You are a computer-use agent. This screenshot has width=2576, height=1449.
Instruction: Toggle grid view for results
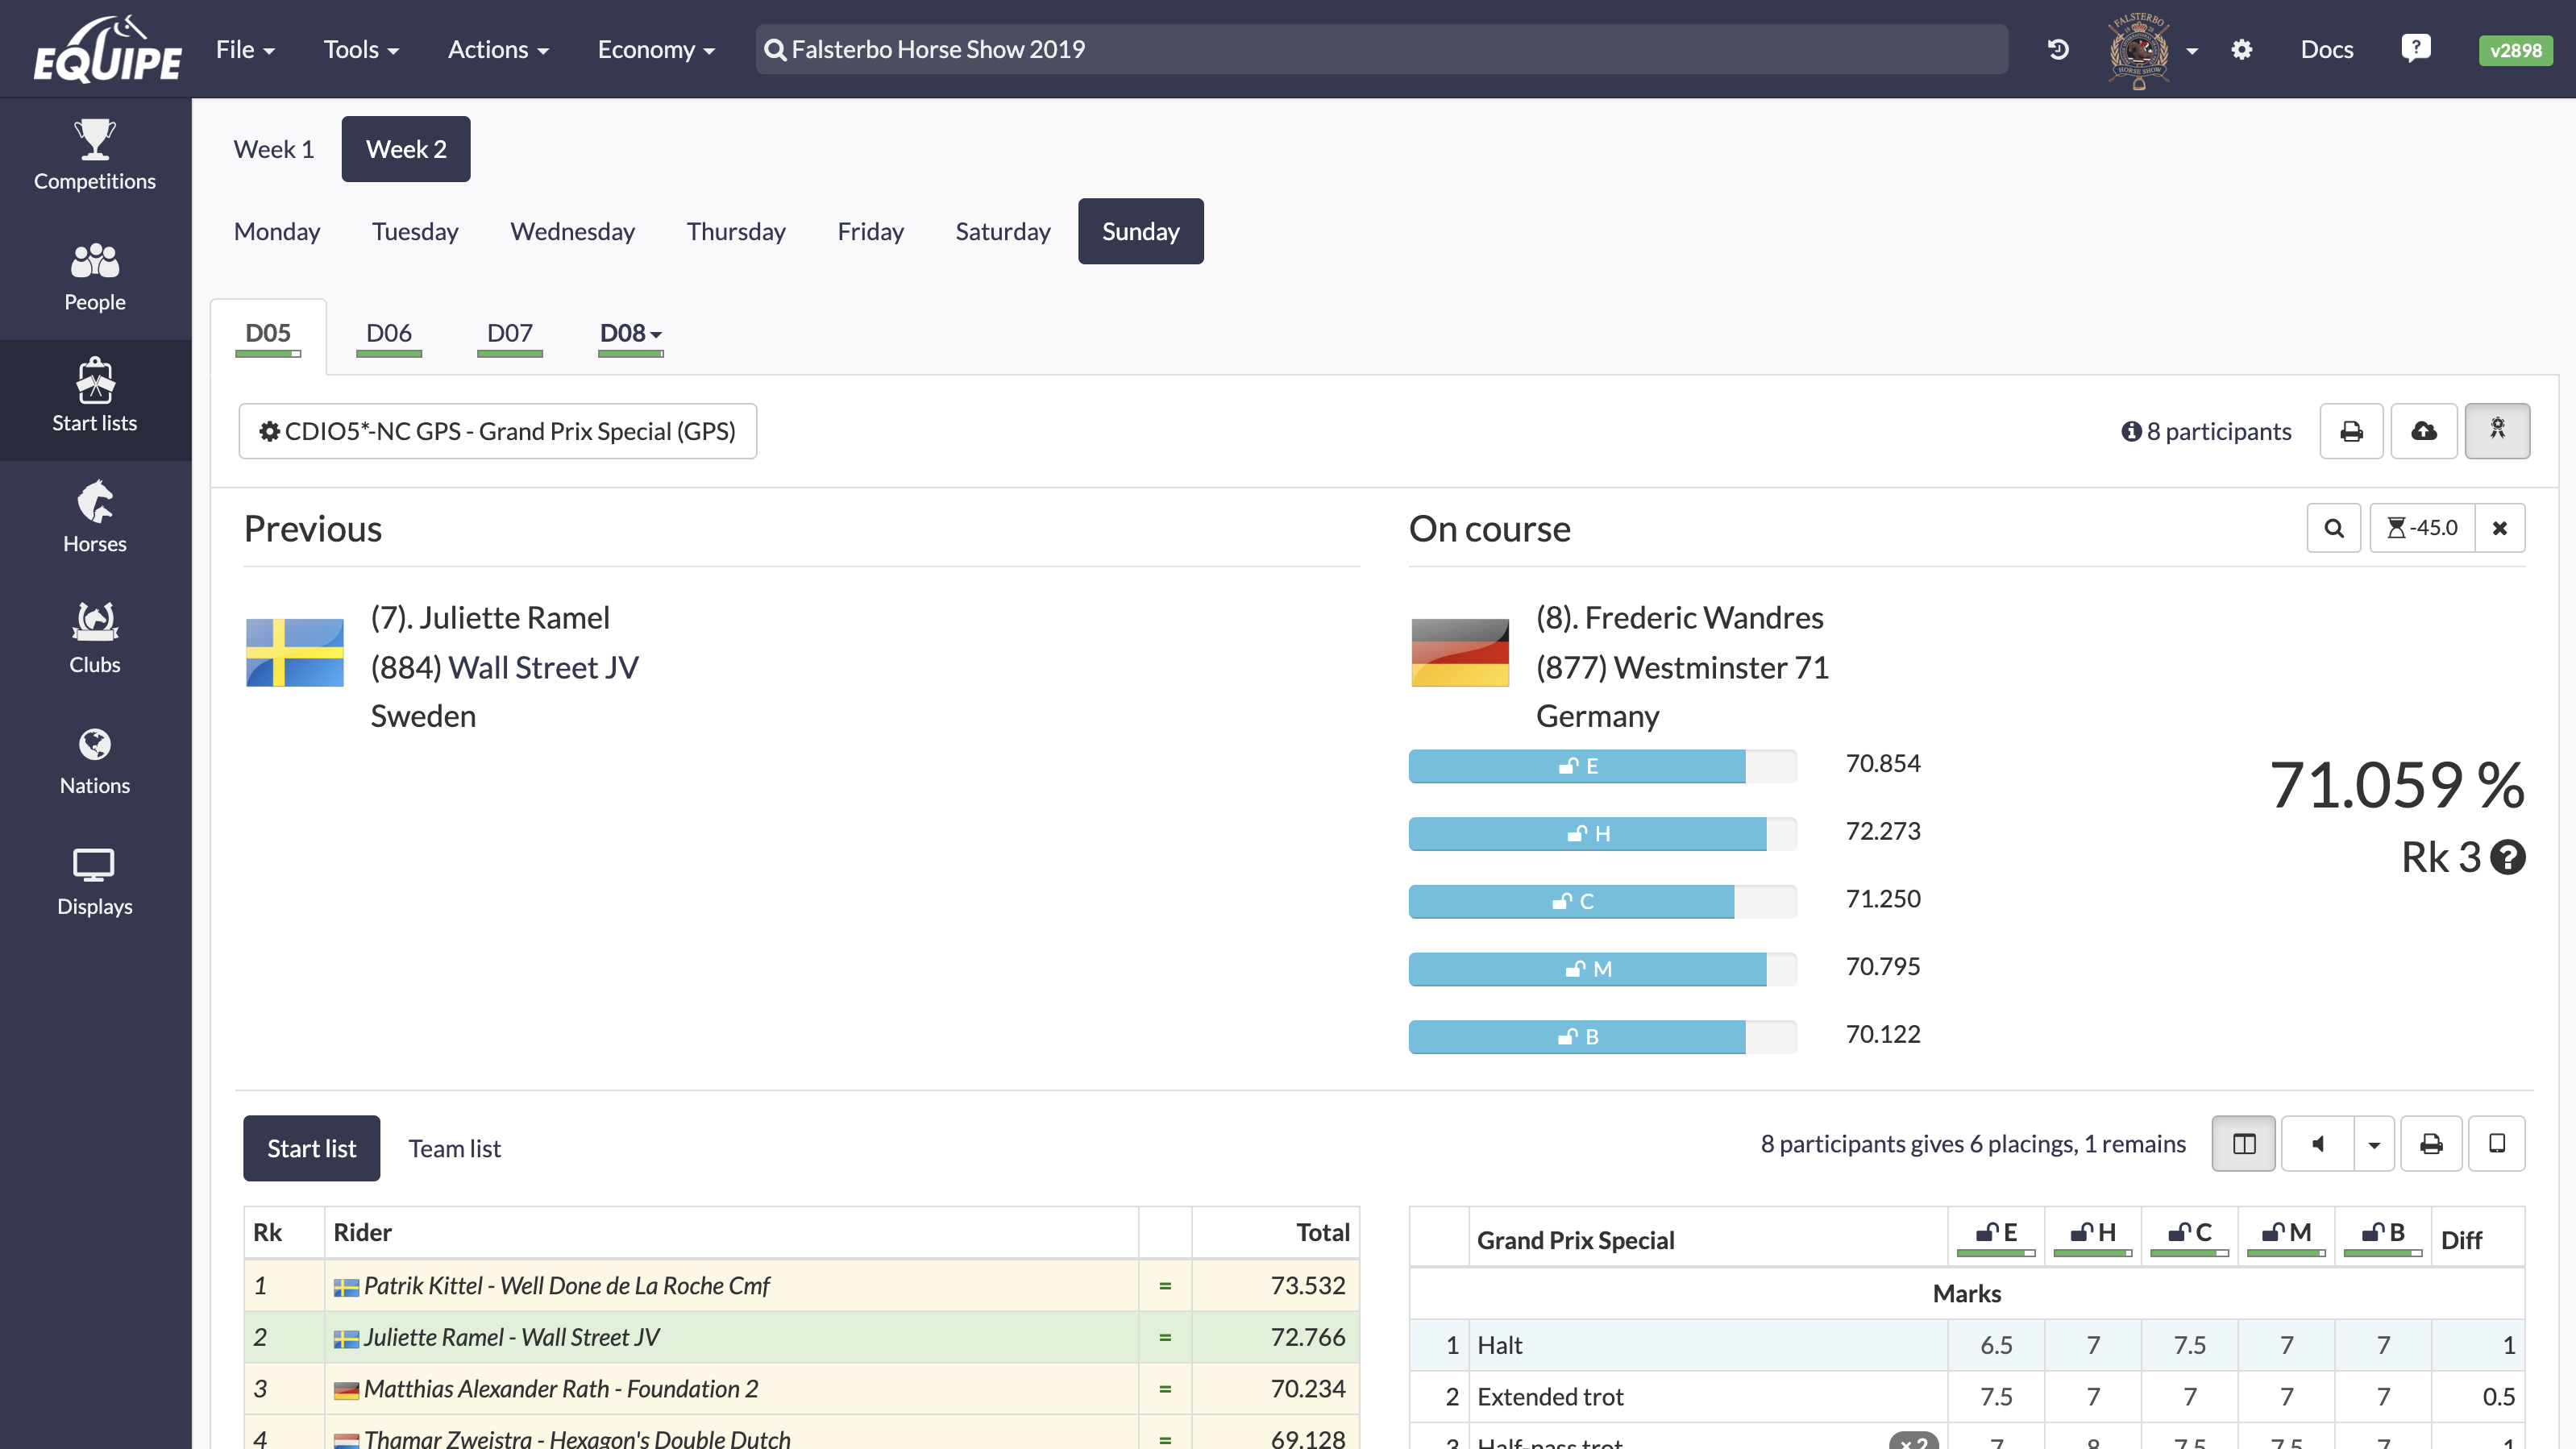2242,1143
